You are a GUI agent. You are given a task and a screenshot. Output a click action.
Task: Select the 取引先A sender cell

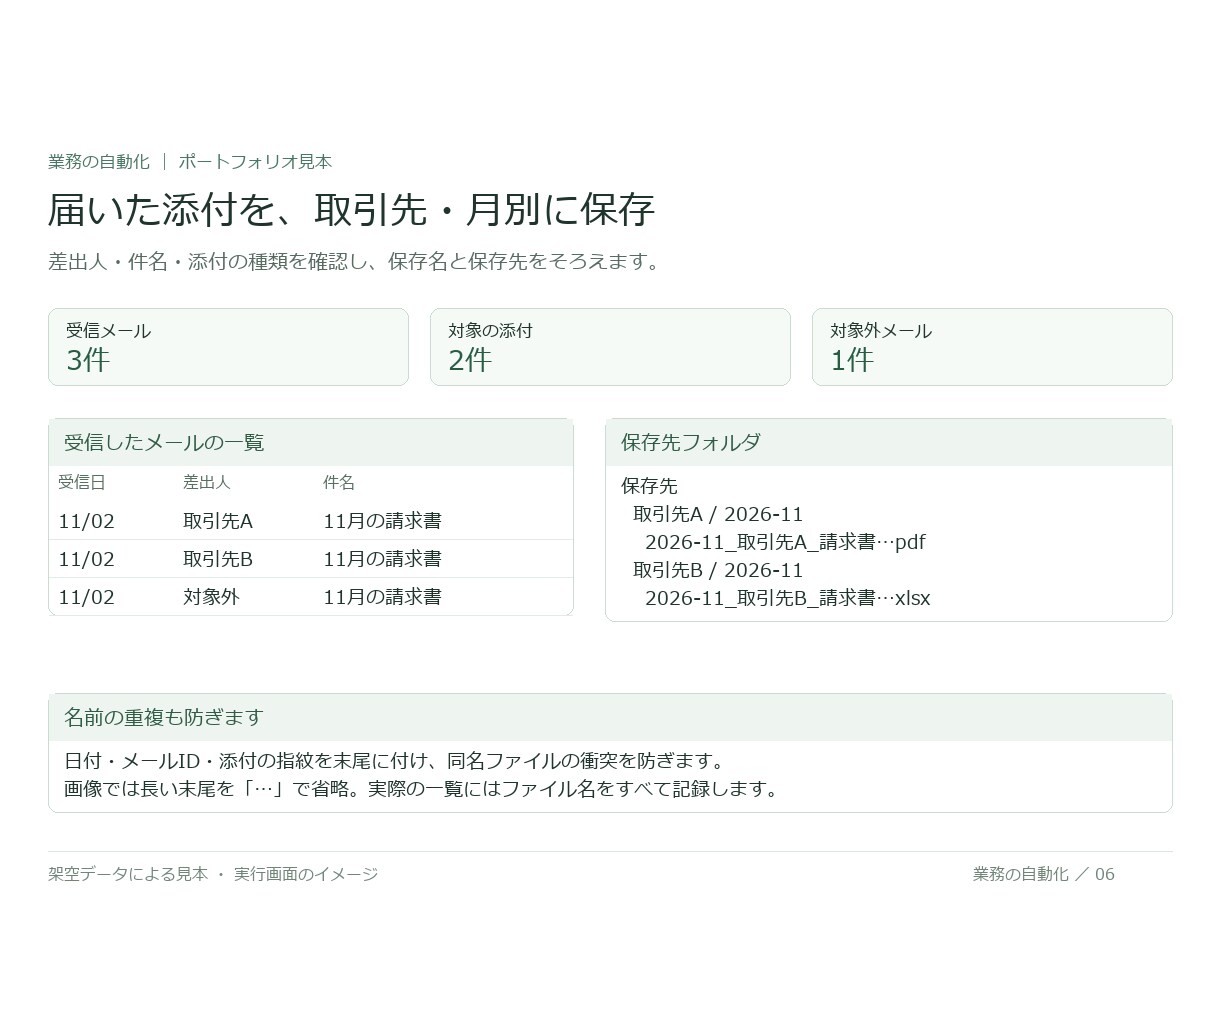coord(218,521)
